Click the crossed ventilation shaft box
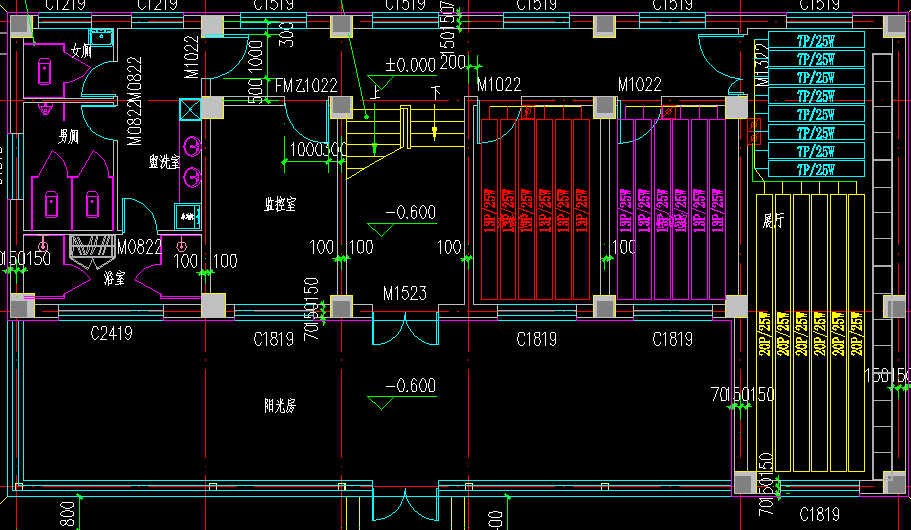911x530 pixels. [189, 108]
